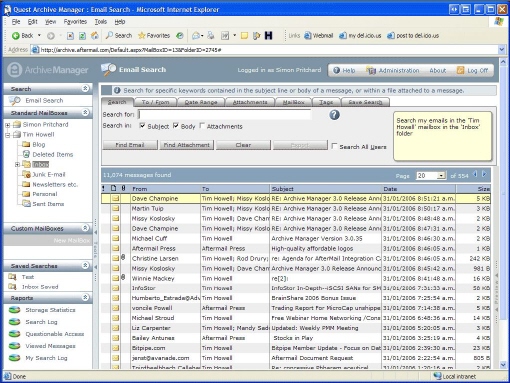Screen dimensions: 510x383
Task: Expand the Simon Pritchard mailbox tree
Action: [8, 125]
